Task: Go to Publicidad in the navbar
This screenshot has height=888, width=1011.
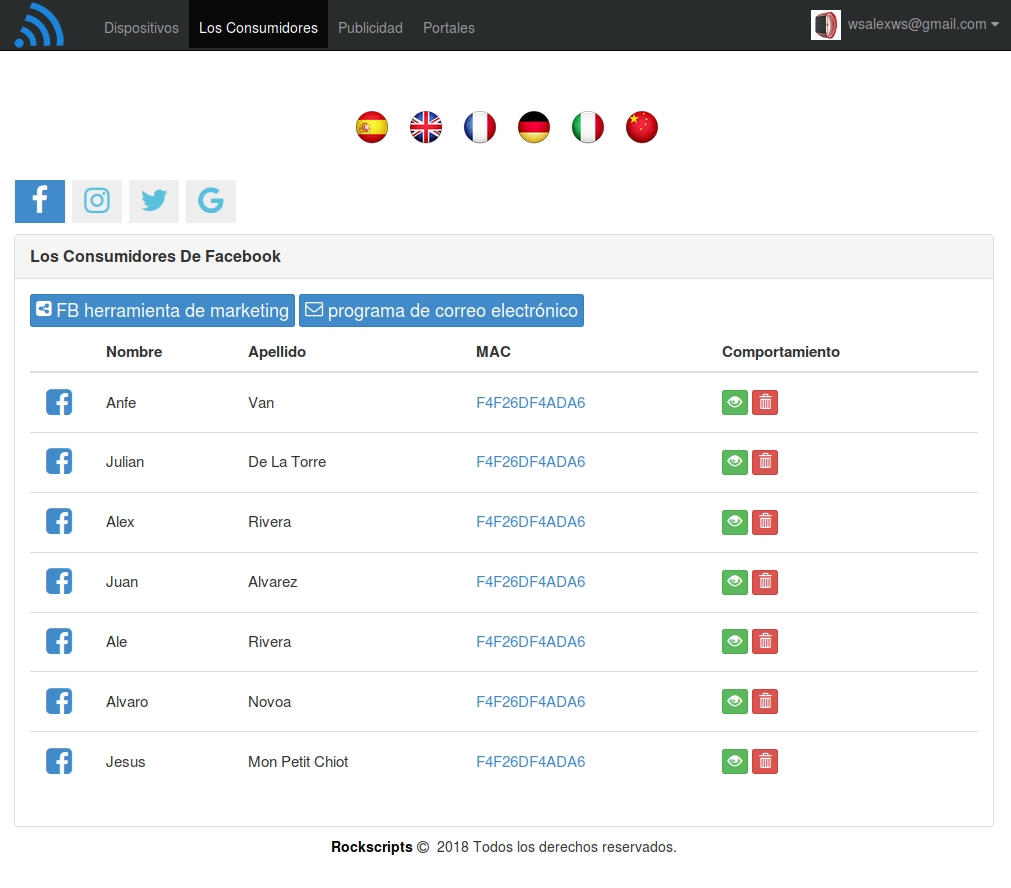Action: coord(370,28)
